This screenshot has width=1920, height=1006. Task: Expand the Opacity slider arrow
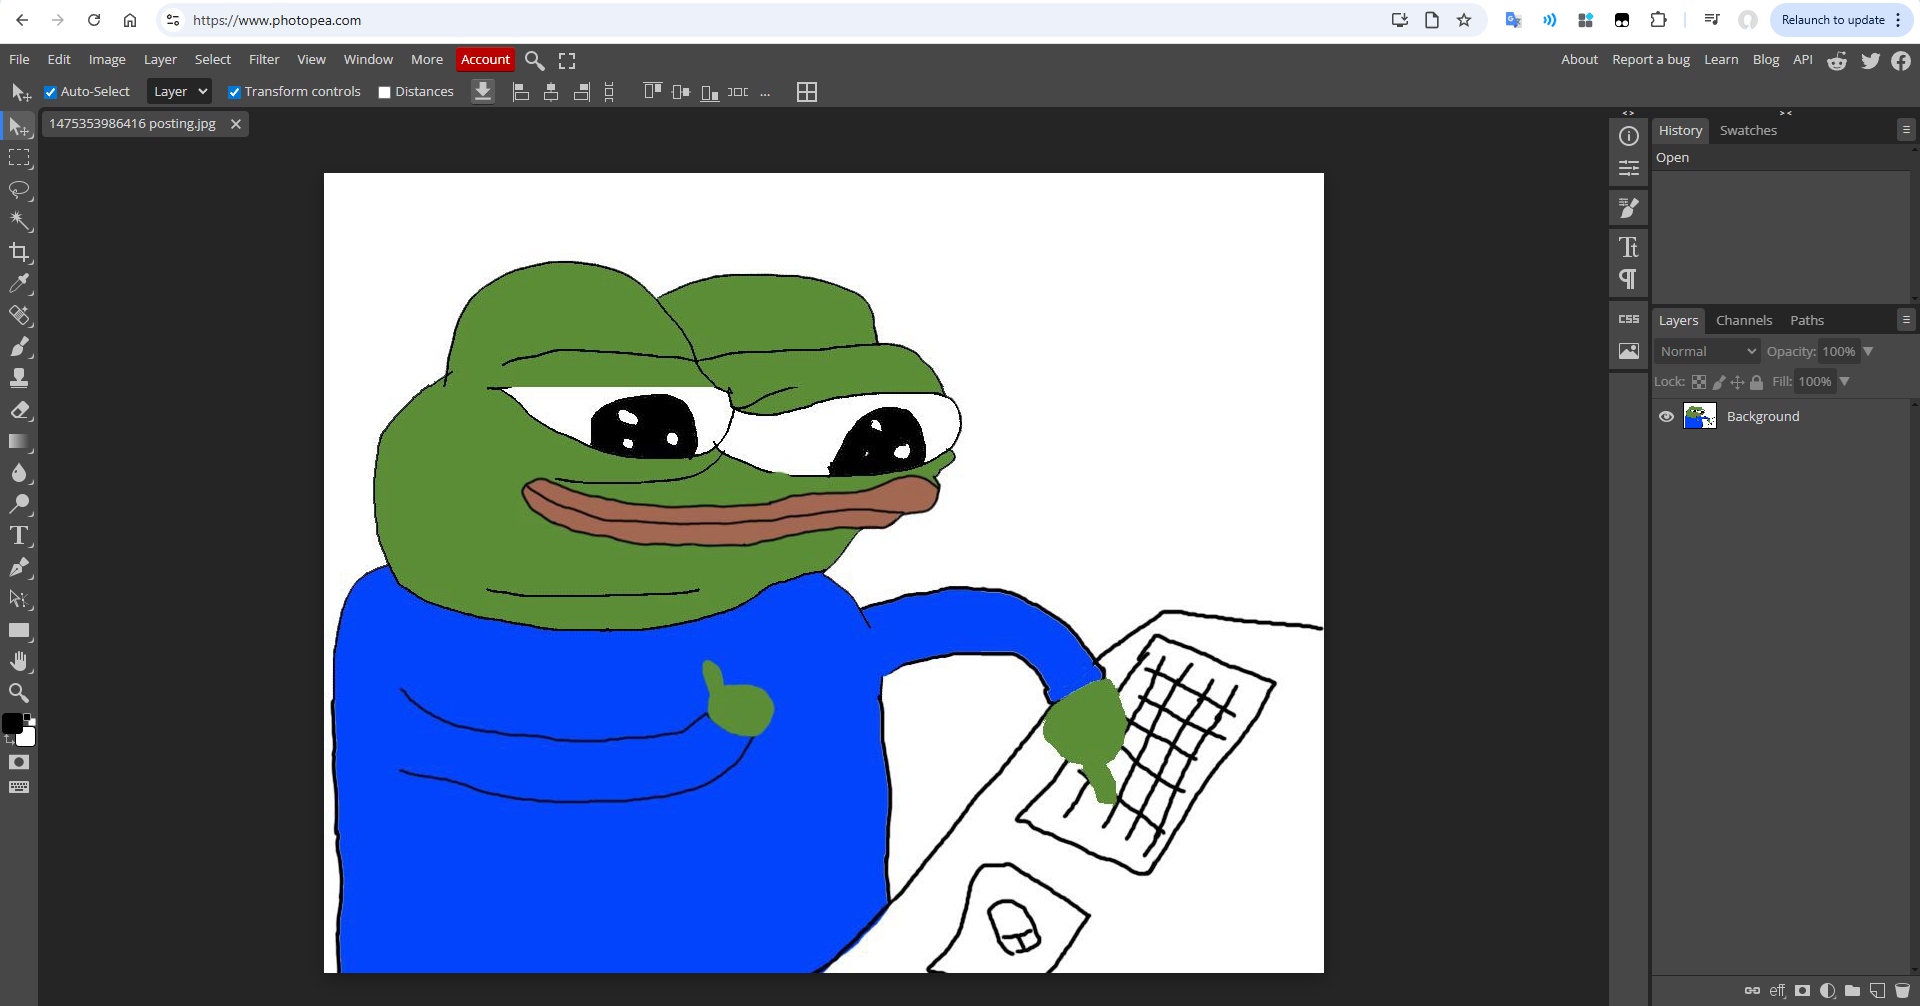1868,351
